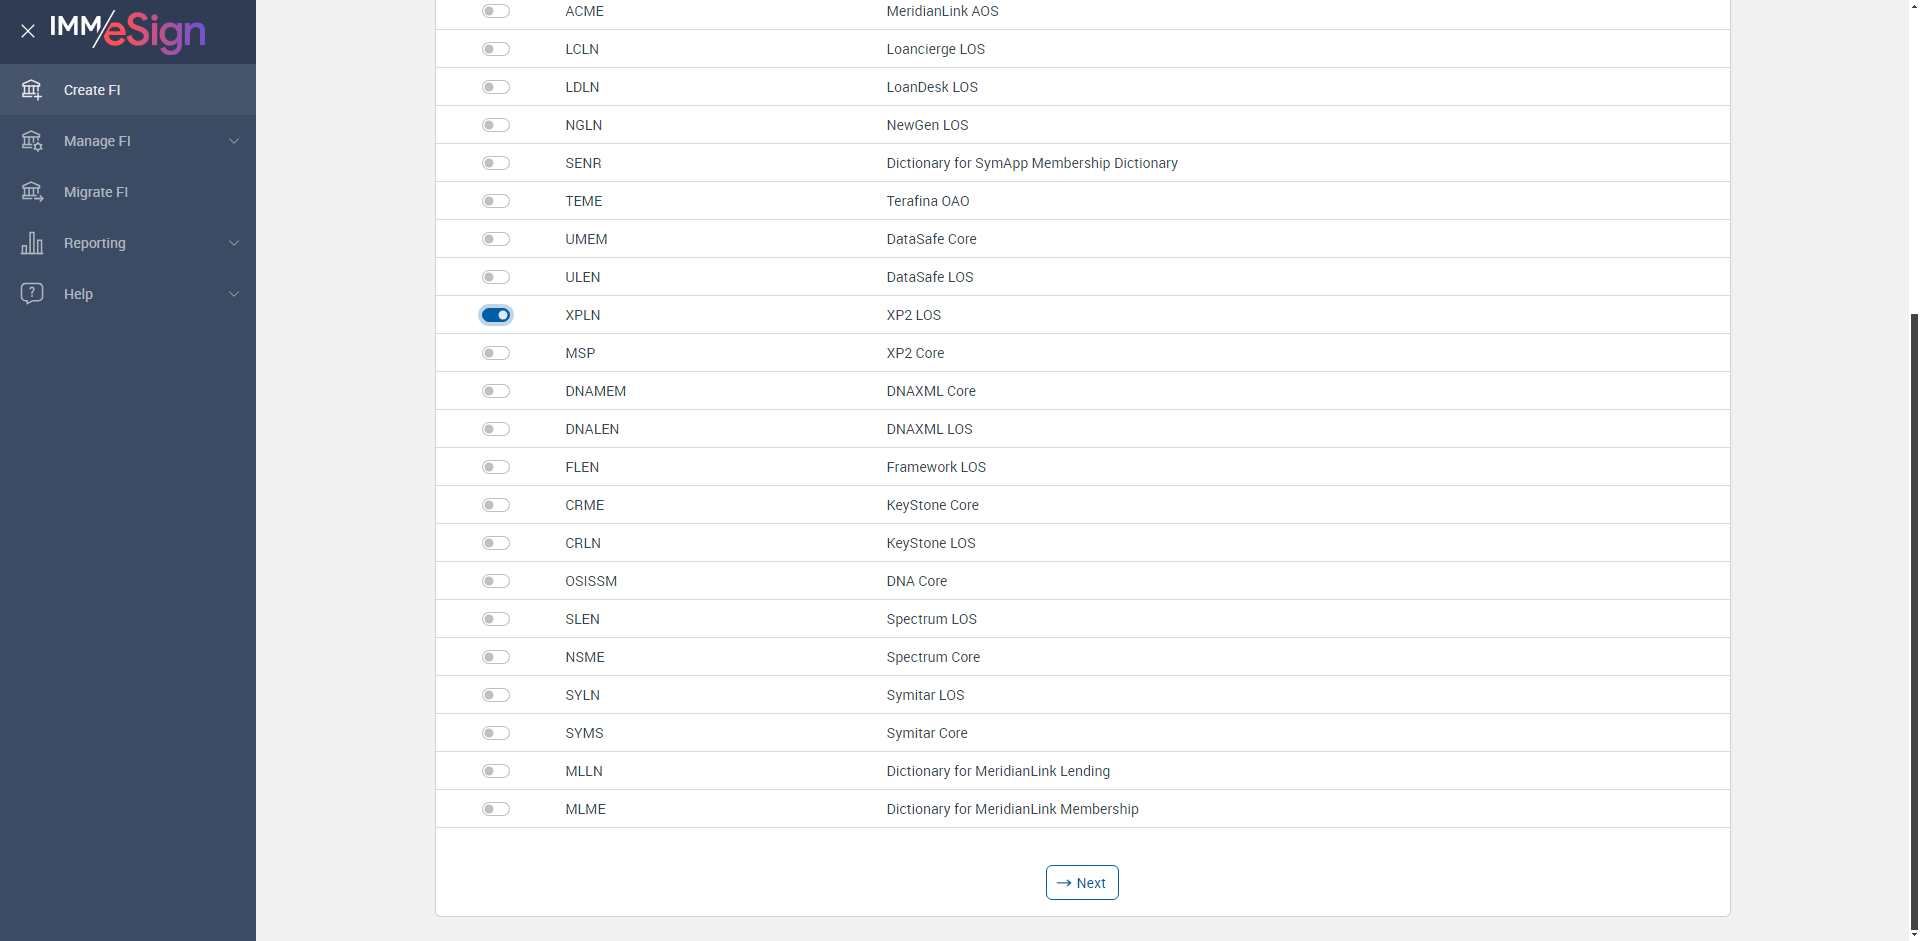The width and height of the screenshot is (1920, 941).
Task: Click the 'DNA Core' description
Action: (x=917, y=581)
